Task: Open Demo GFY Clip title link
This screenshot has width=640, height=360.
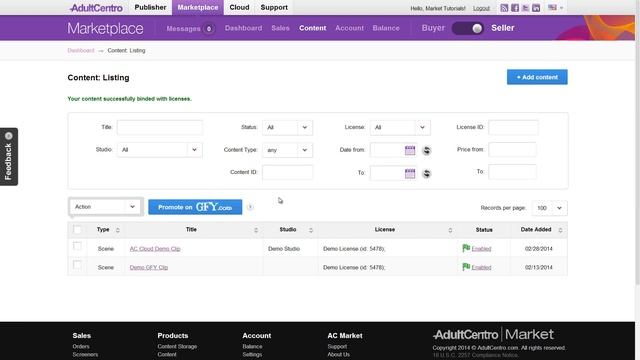Action: tap(149, 267)
